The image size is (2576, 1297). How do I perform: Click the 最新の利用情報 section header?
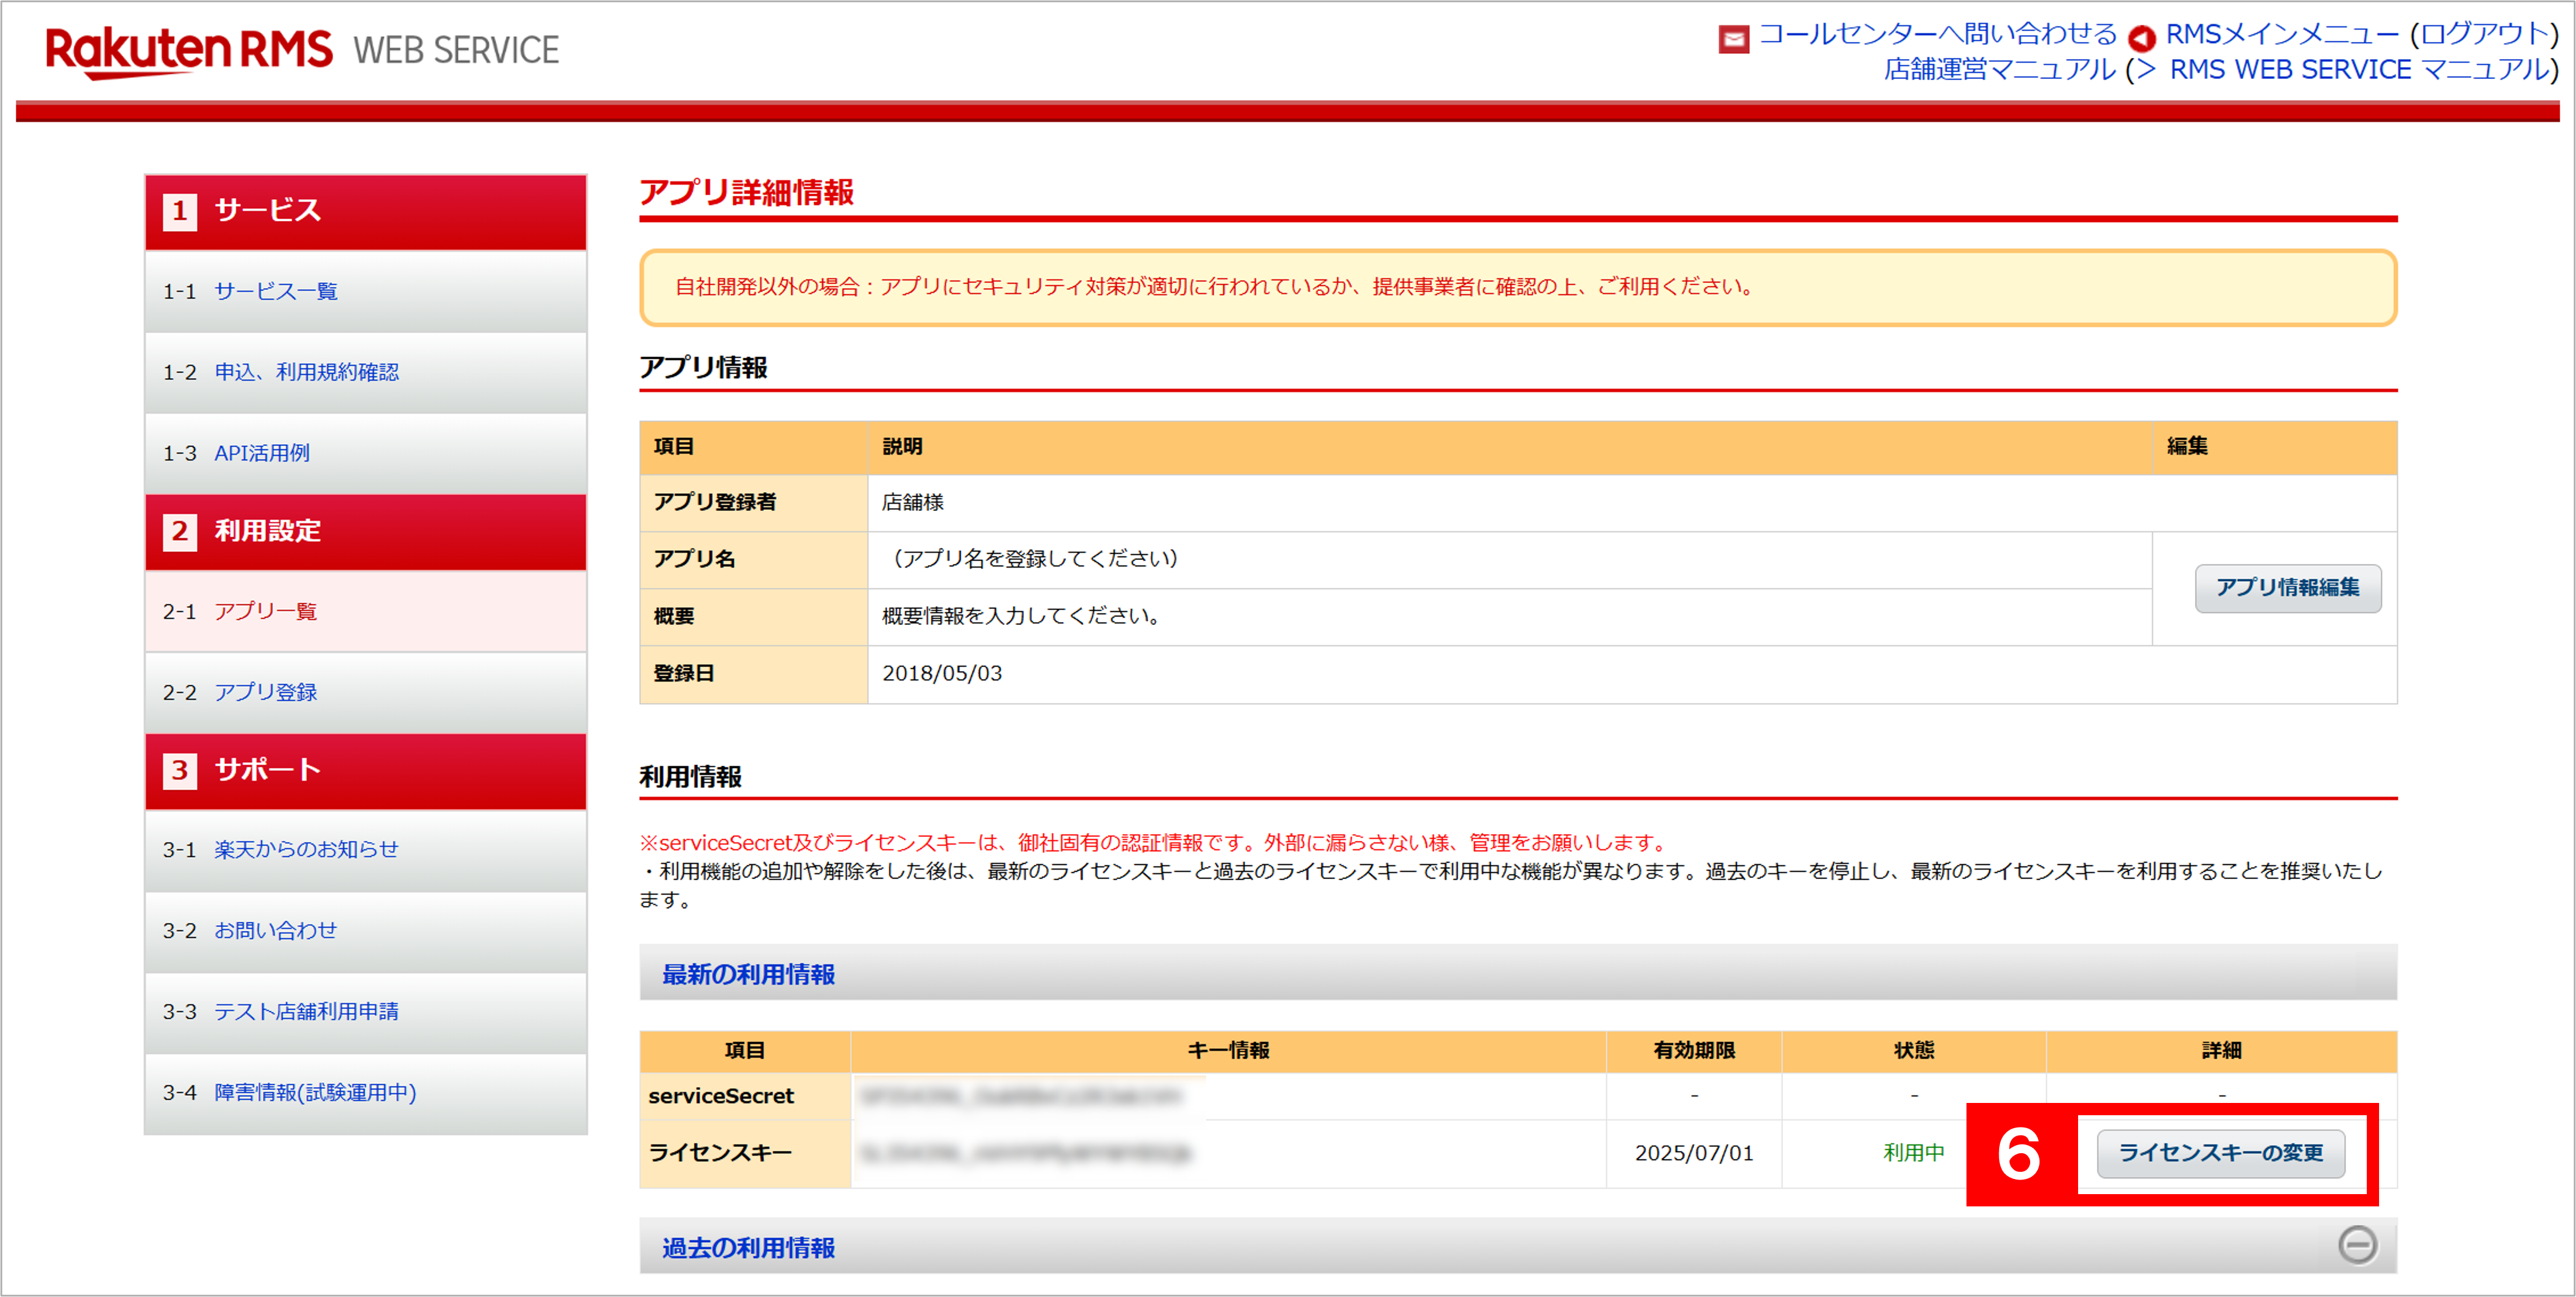click(x=1518, y=973)
